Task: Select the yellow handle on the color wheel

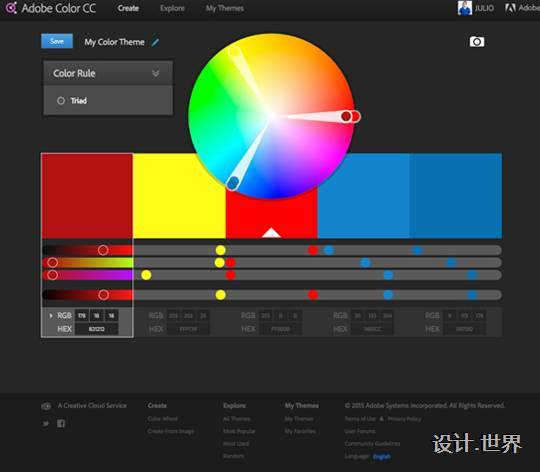Action: click(235, 52)
